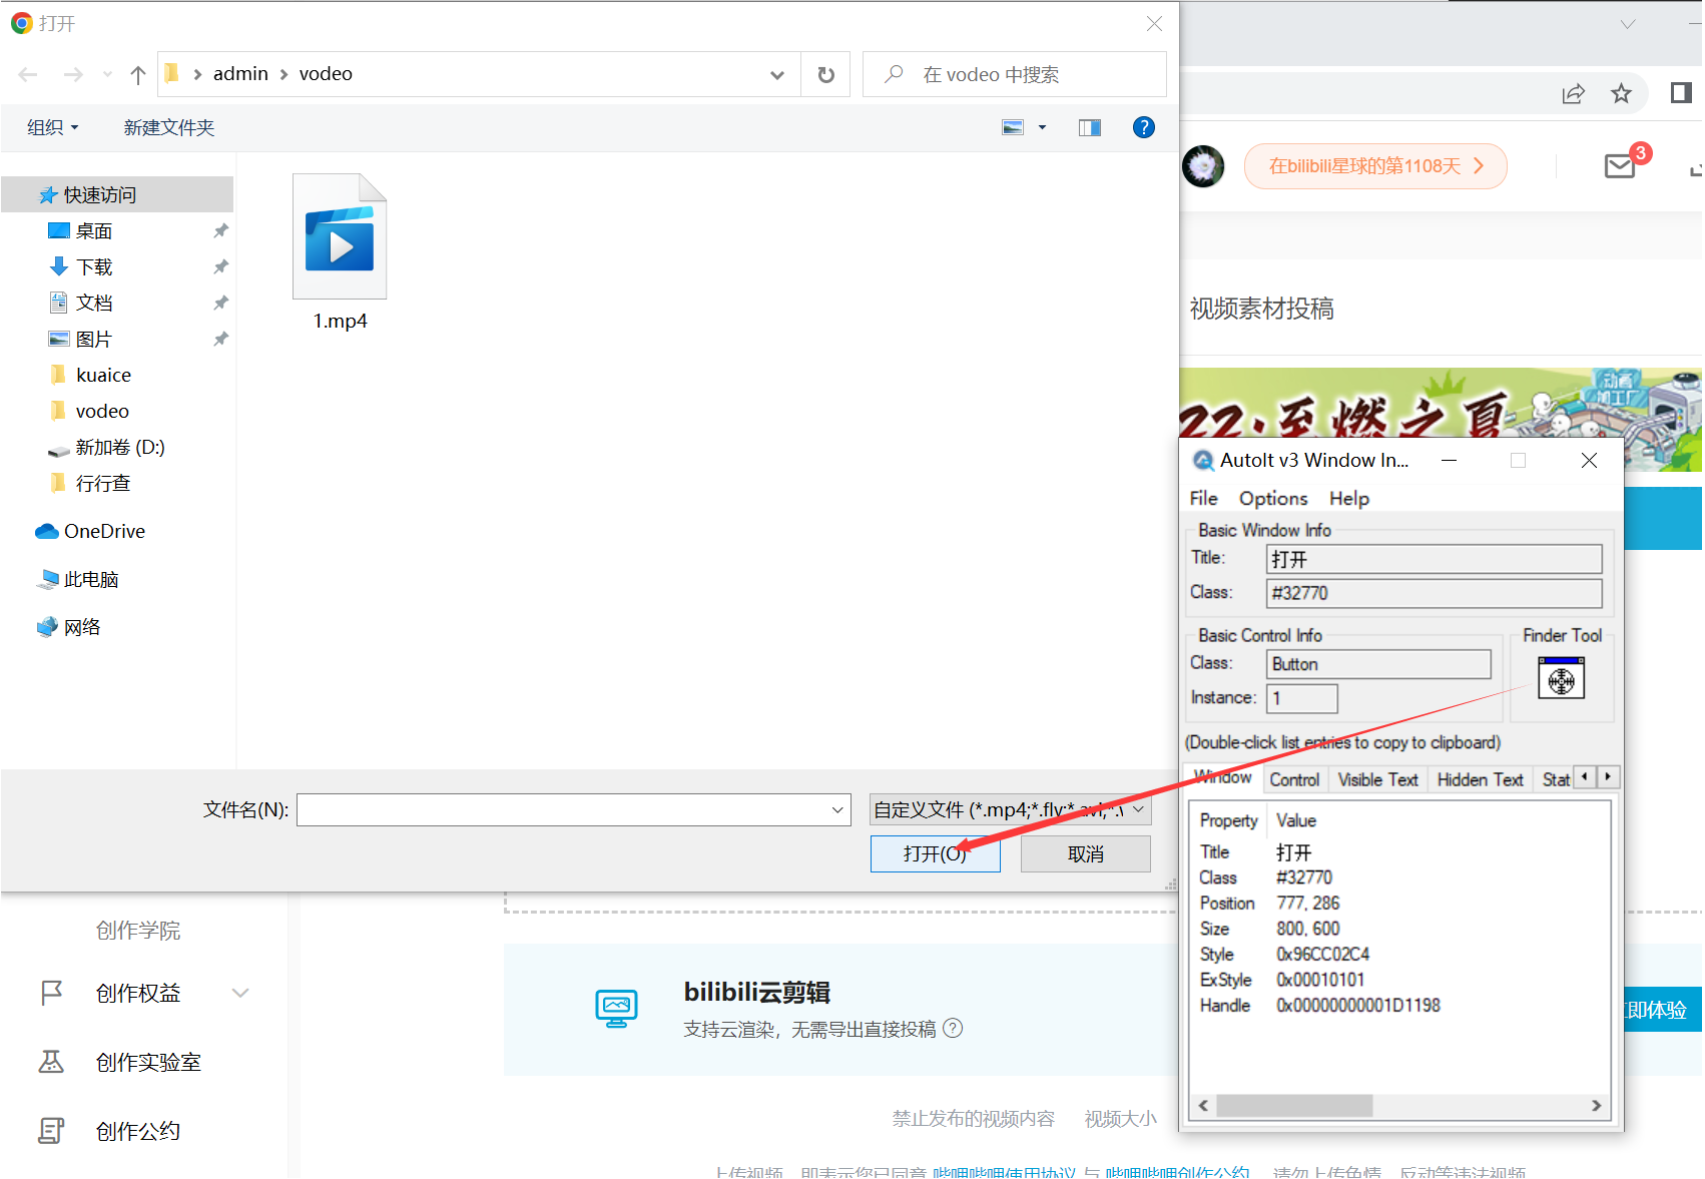Change the file view layout icon
Screen dimensions: 1705x1179
tap(1013, 127)
